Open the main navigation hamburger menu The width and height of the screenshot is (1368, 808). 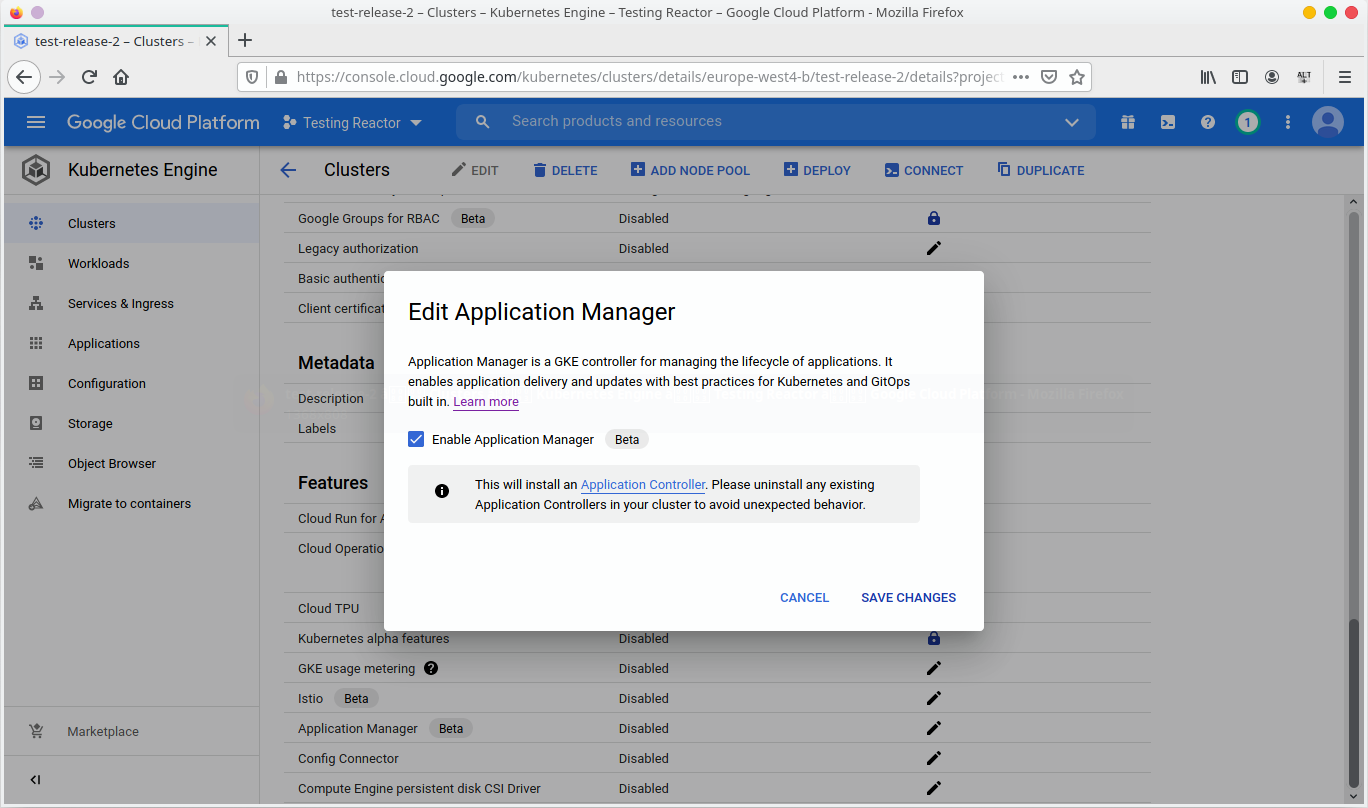36,122
